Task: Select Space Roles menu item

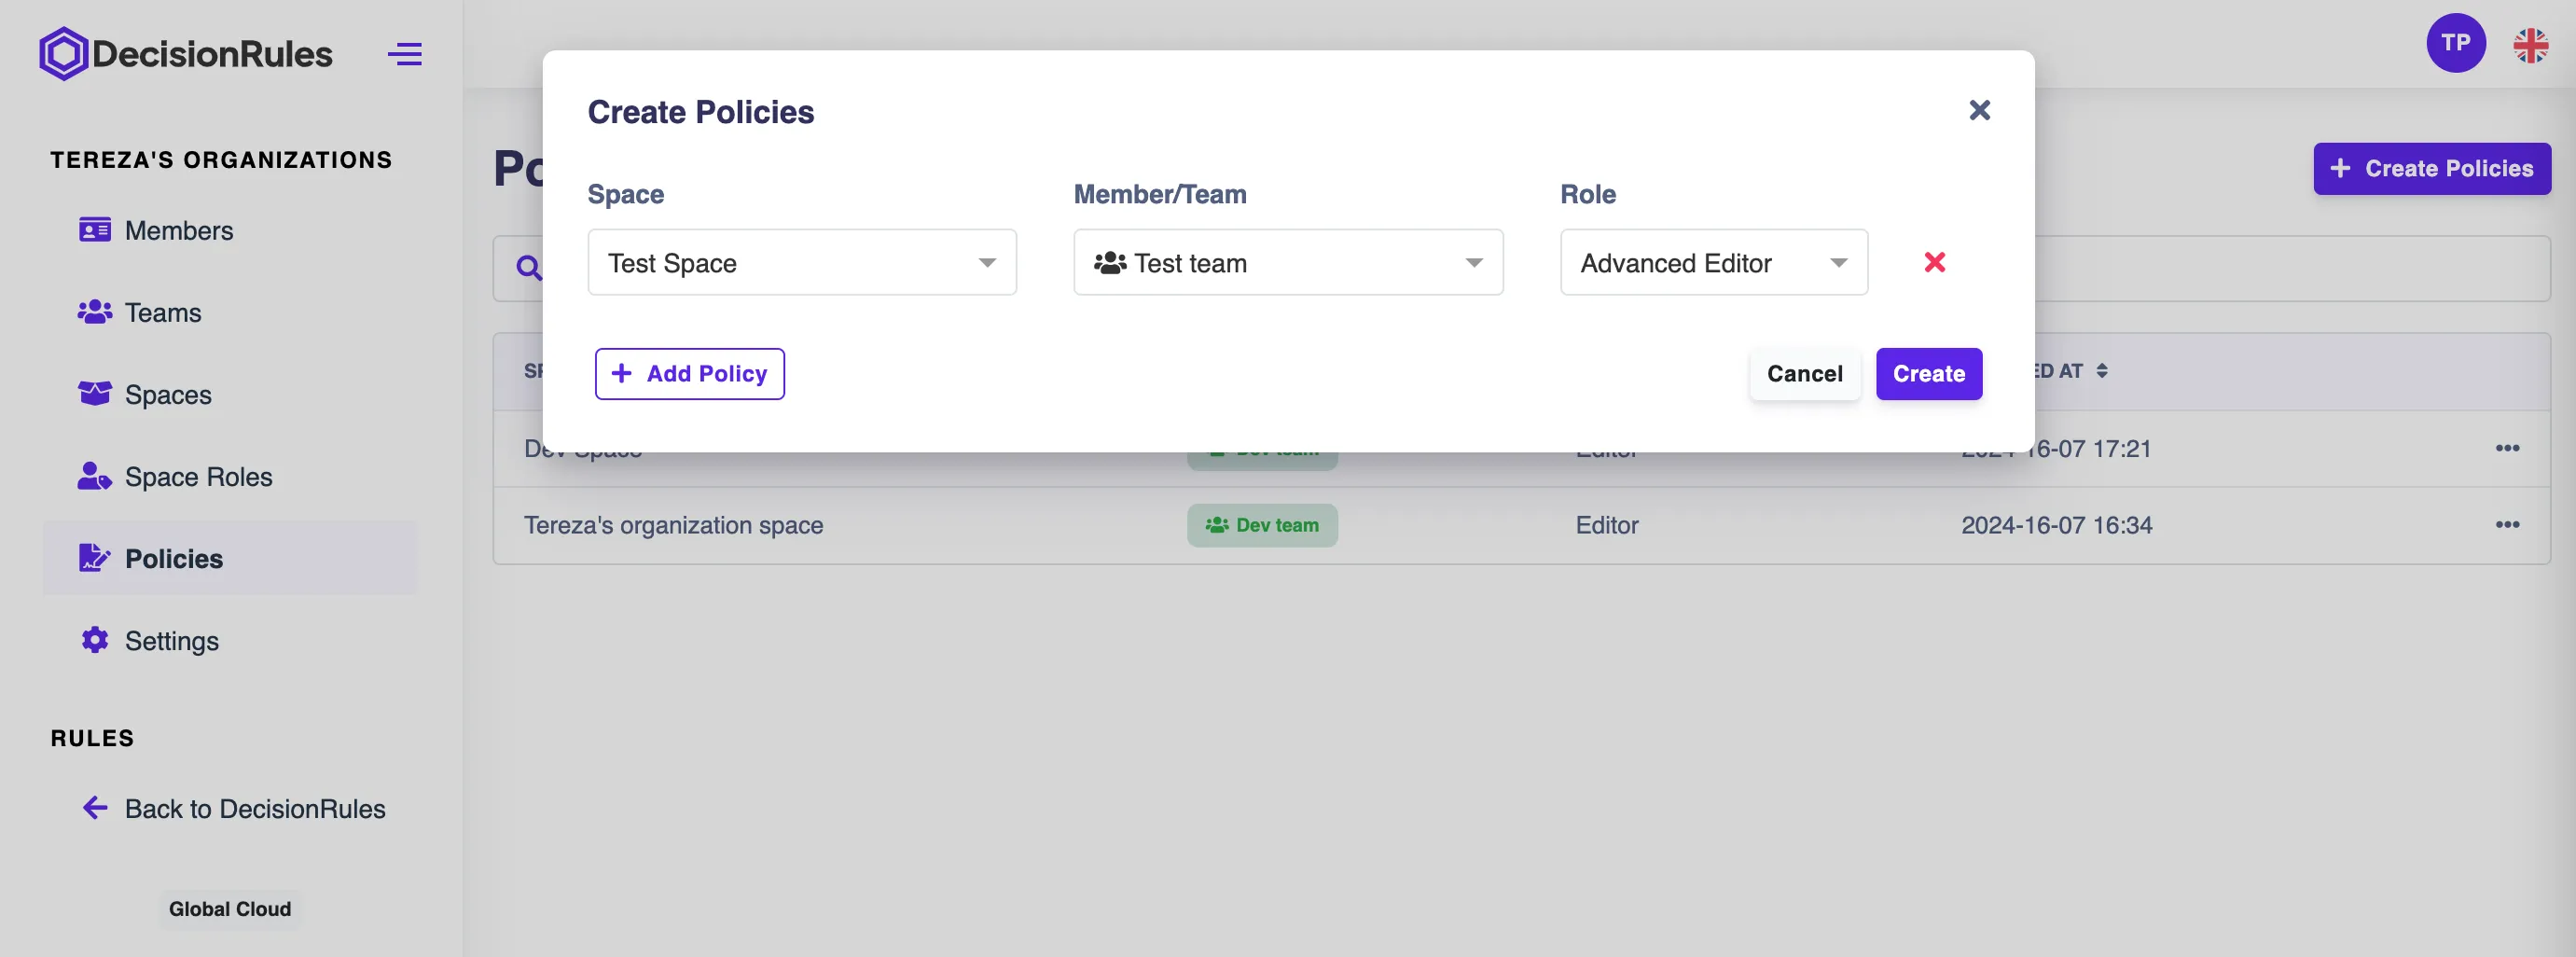Action: [197, 477]
